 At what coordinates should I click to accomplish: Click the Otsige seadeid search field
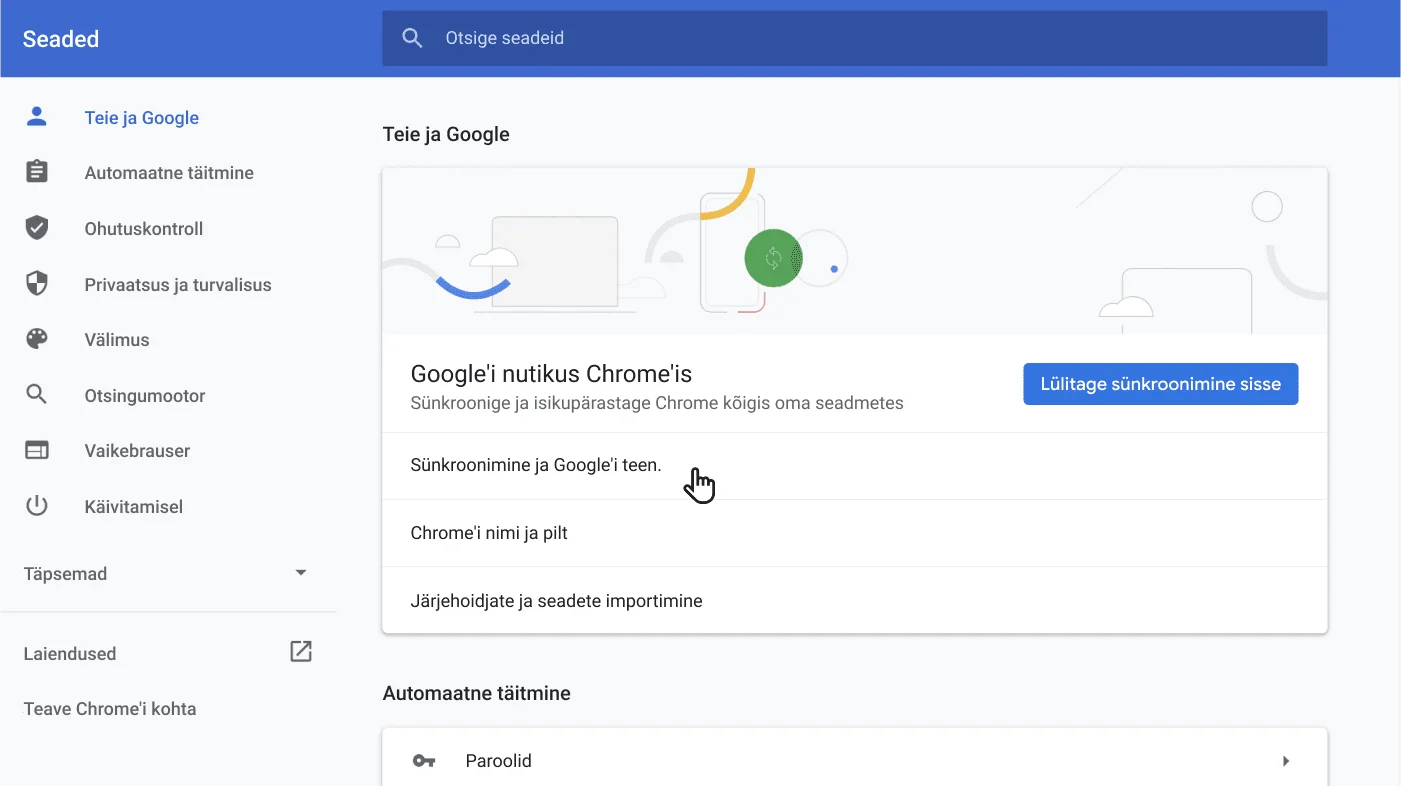(854, 38)
